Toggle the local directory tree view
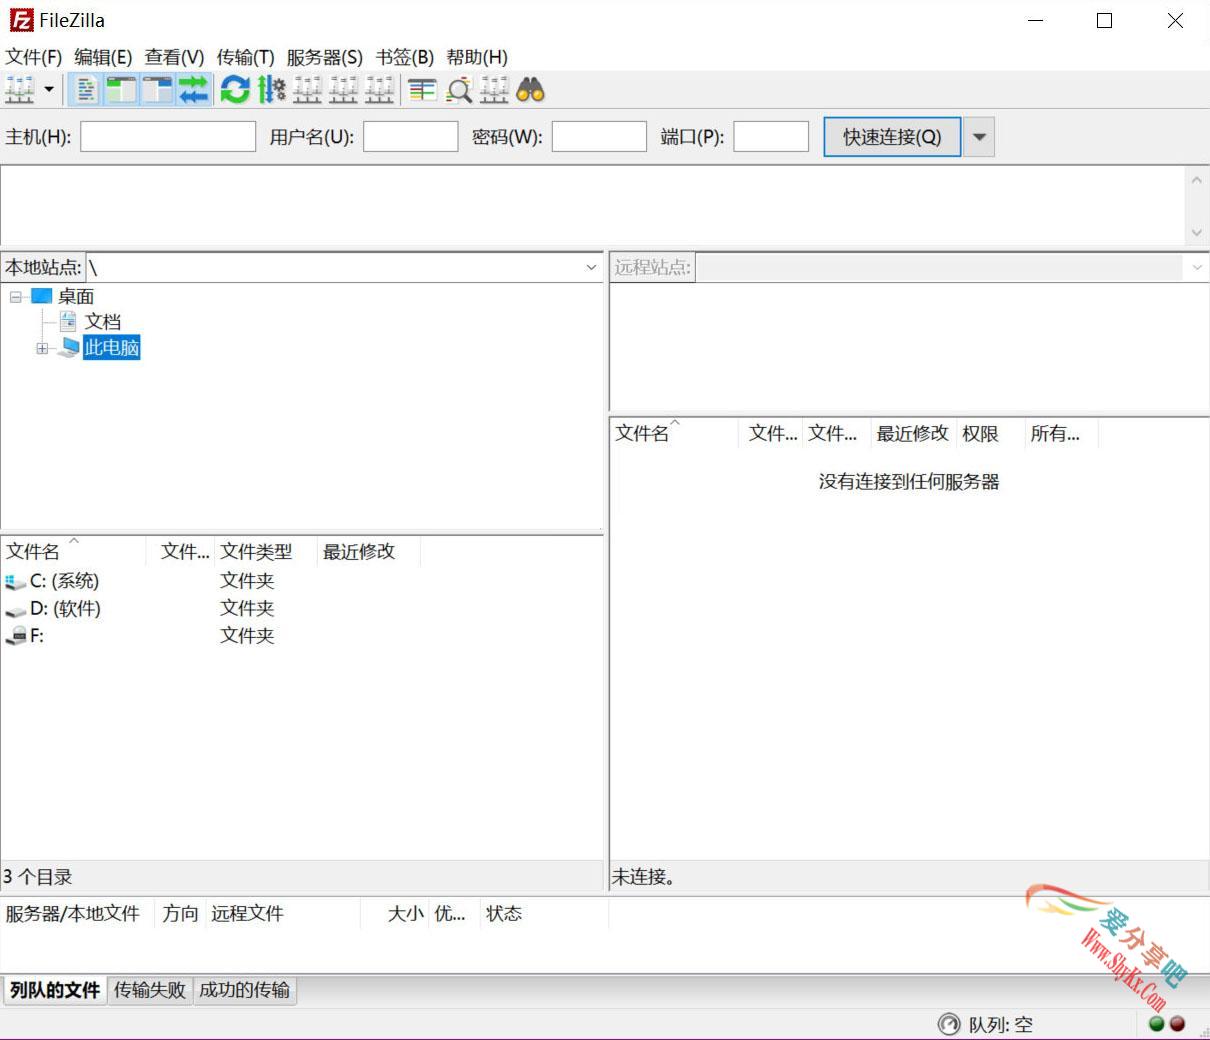1210x1040 pixels. pos(120,90)
